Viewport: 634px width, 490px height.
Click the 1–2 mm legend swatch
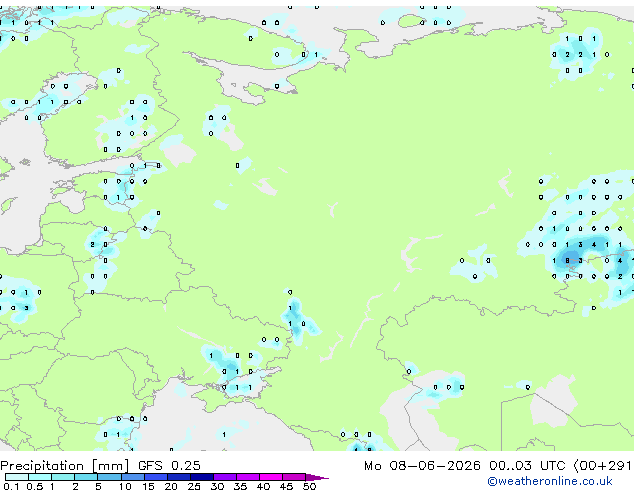[x=63, y=477]
